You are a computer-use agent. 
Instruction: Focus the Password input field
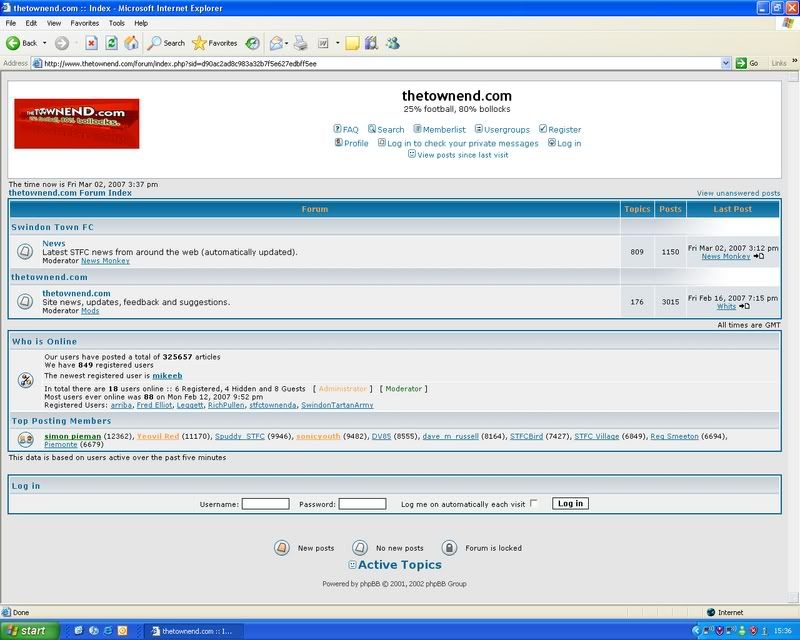(x=362, y=504)
